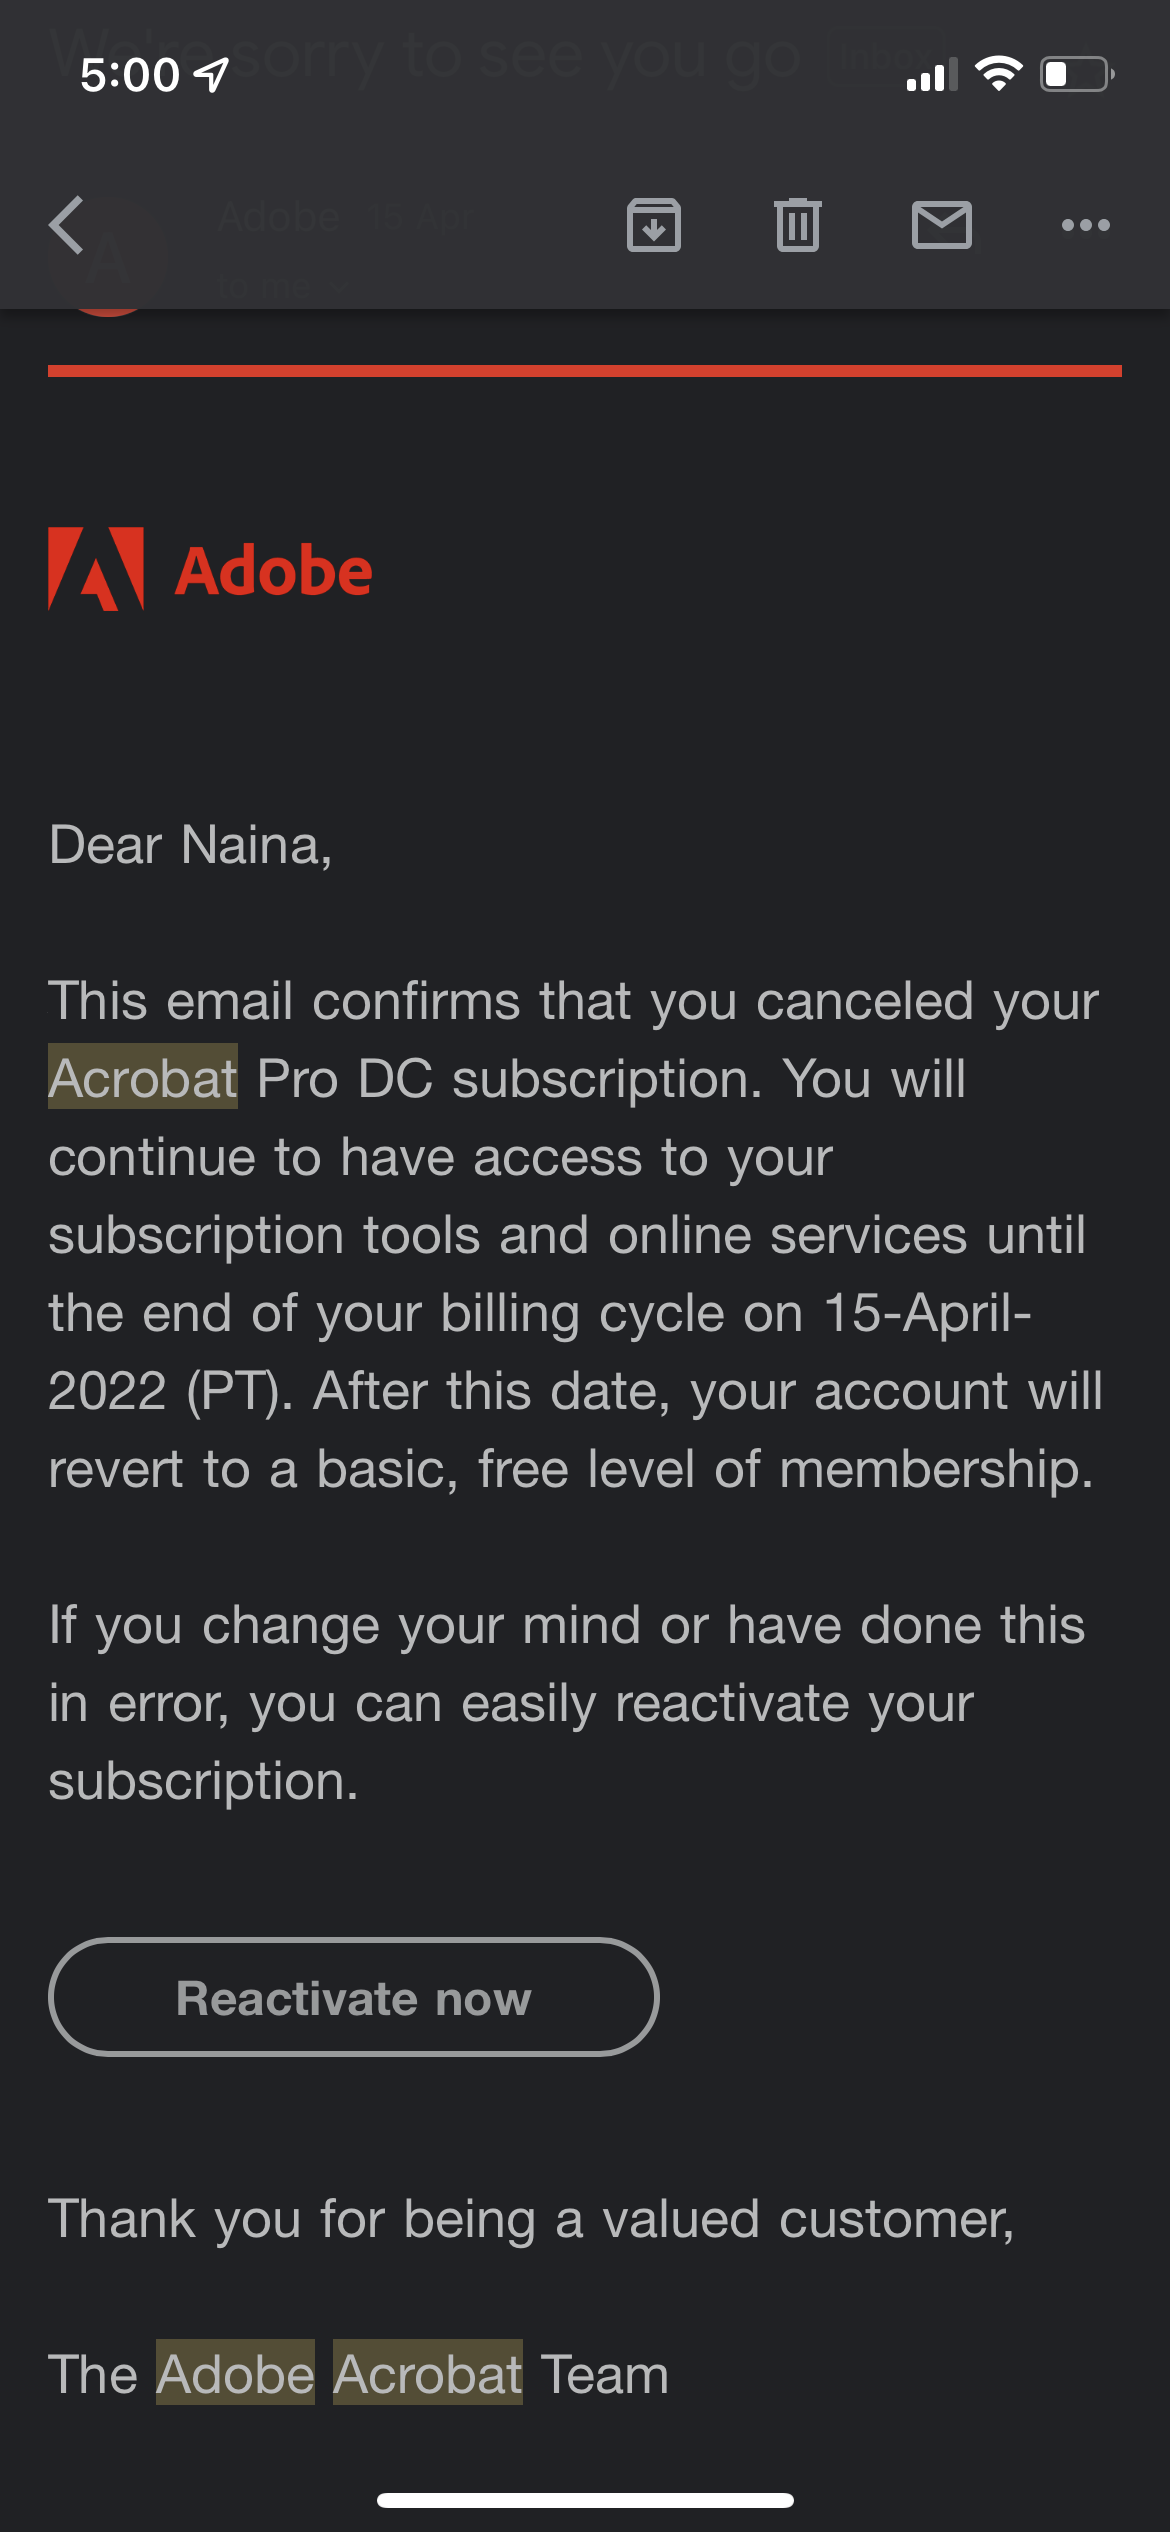Image resolution: width=1170 pixels, height=2532 pixels.
Task: Delete the email with trash icon
Action: (x=798, y=225)
